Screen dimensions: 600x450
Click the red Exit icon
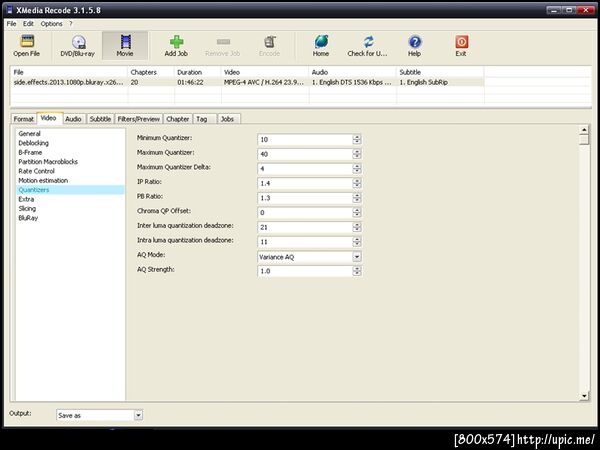(461, 41)
